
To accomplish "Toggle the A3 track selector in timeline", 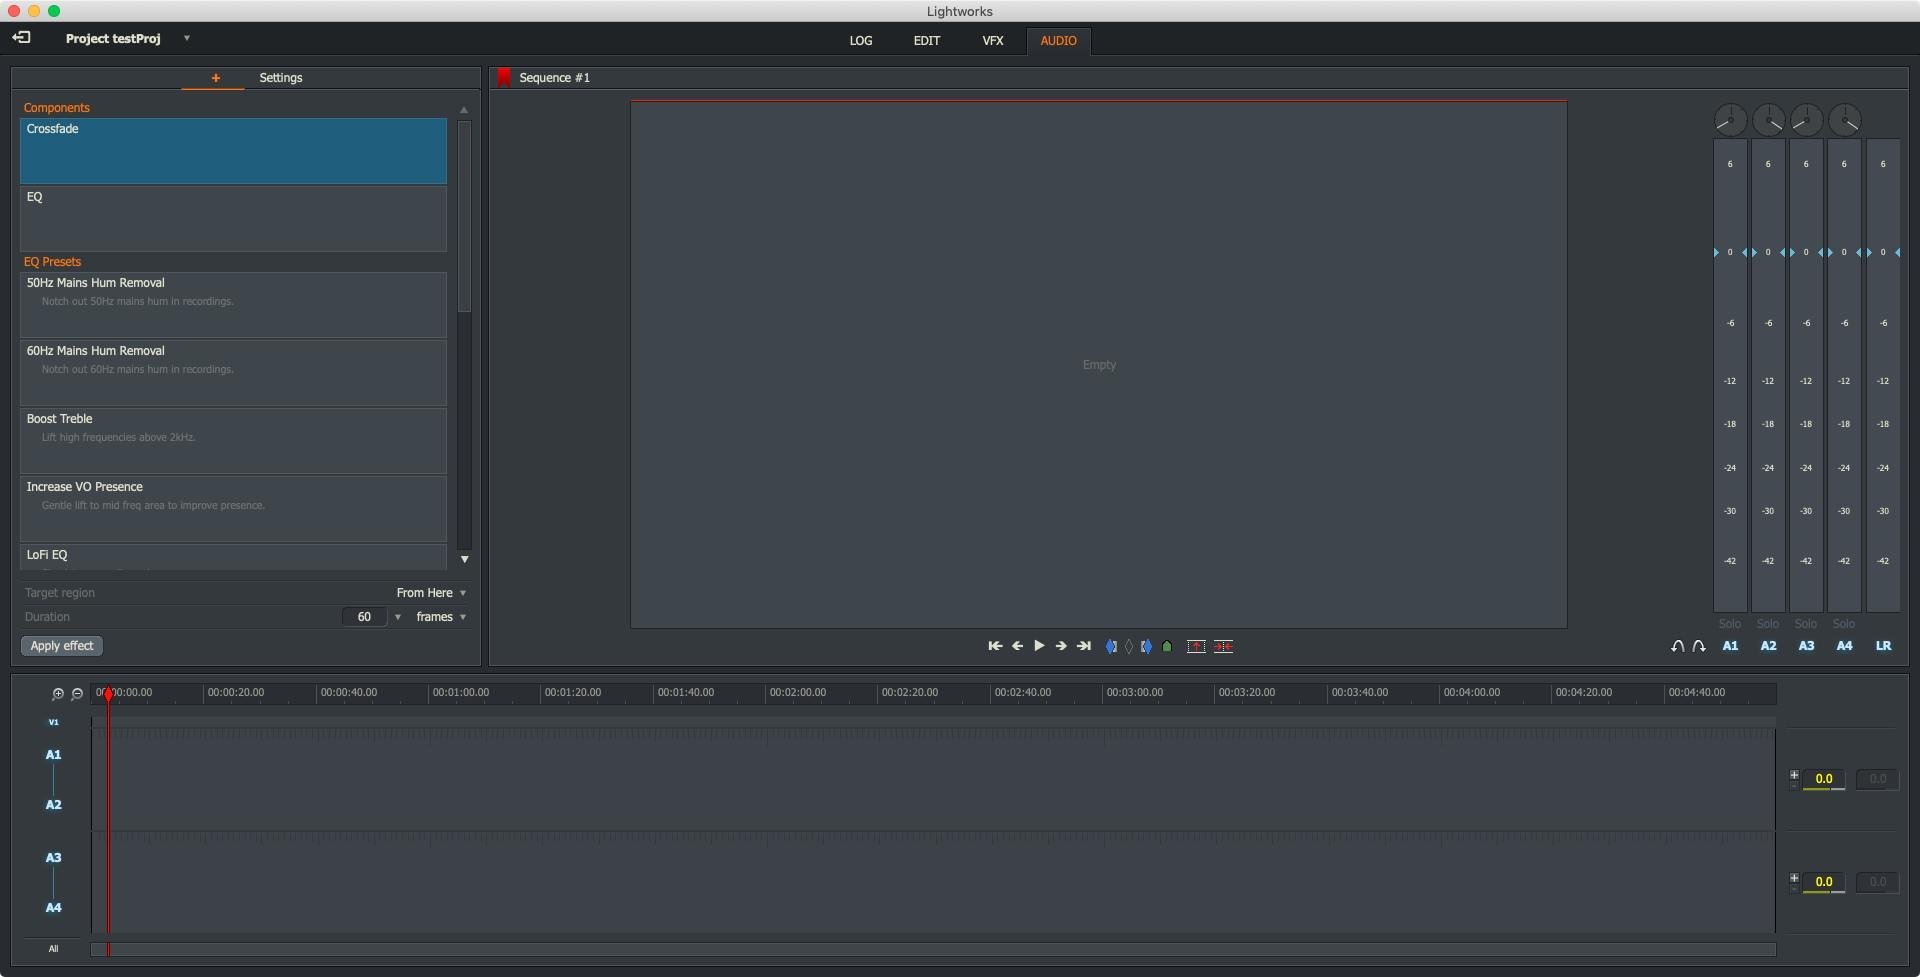I will tap(53, 858).
